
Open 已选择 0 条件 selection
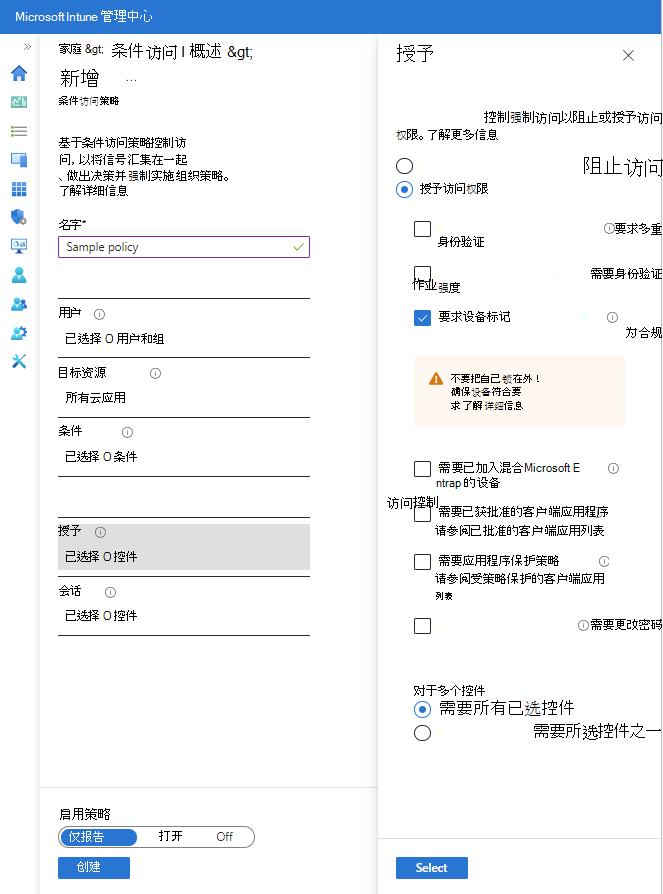[x=101, y=457]
